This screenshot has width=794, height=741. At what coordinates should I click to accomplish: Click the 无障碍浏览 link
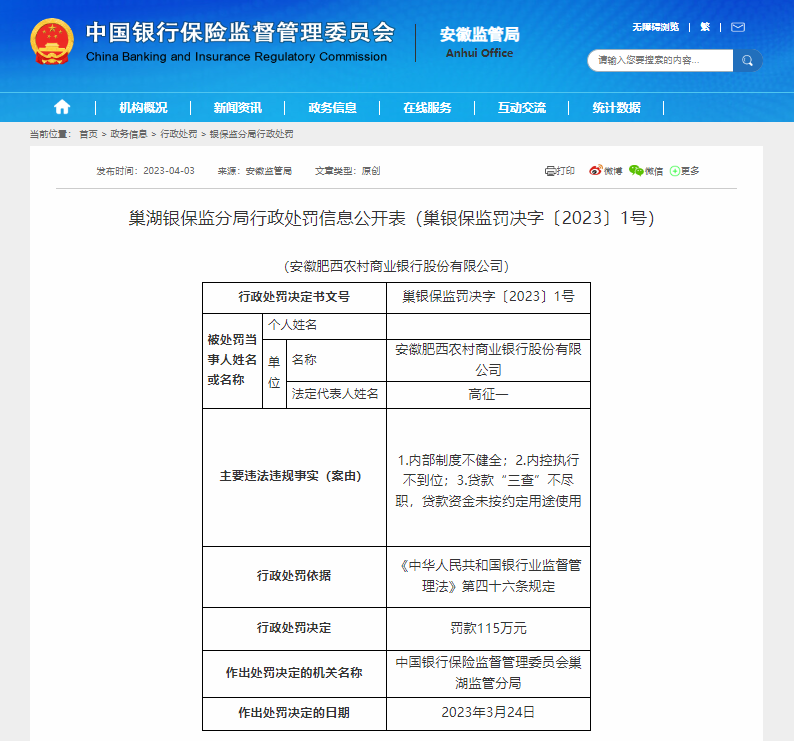[656, 27]
